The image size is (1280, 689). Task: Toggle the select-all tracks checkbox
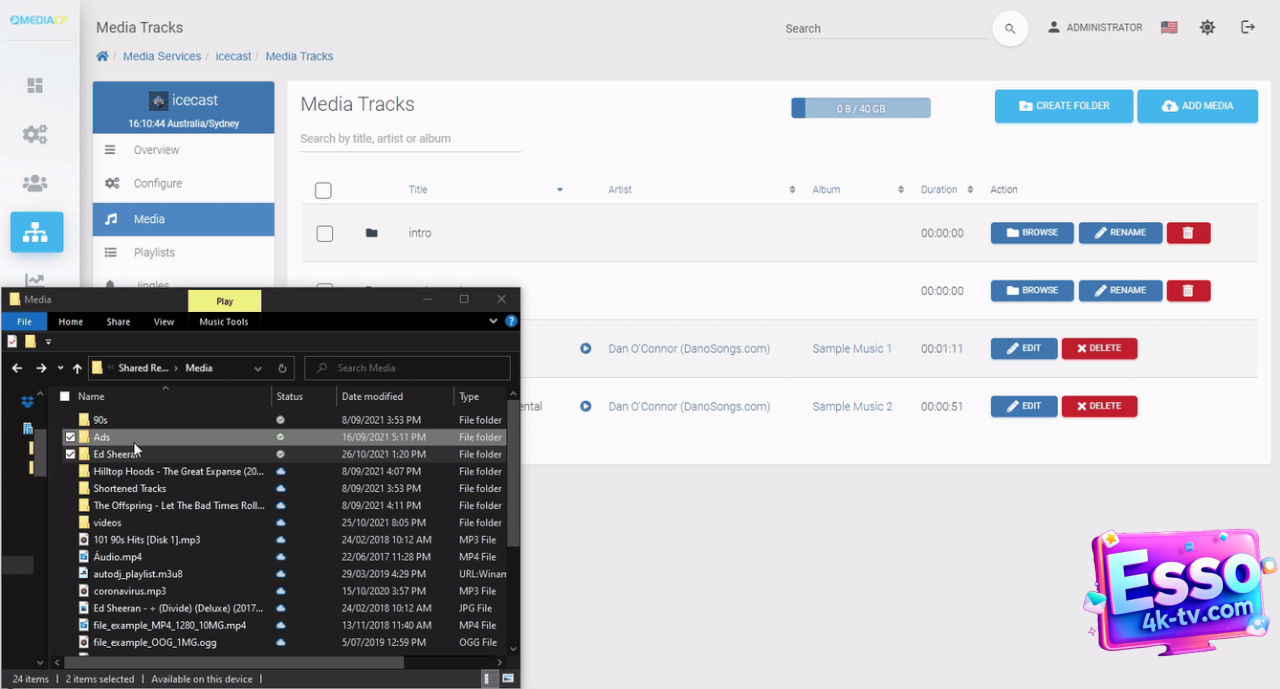coord(323,190)
